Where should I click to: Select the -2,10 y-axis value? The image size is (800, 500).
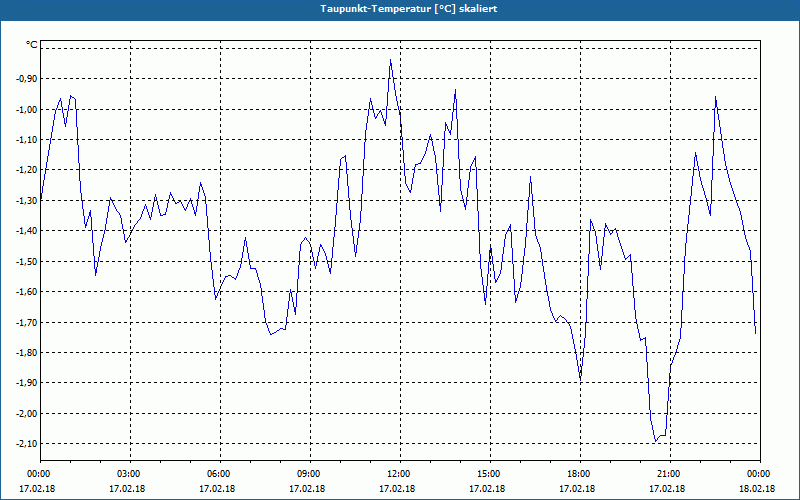[26, 443]
